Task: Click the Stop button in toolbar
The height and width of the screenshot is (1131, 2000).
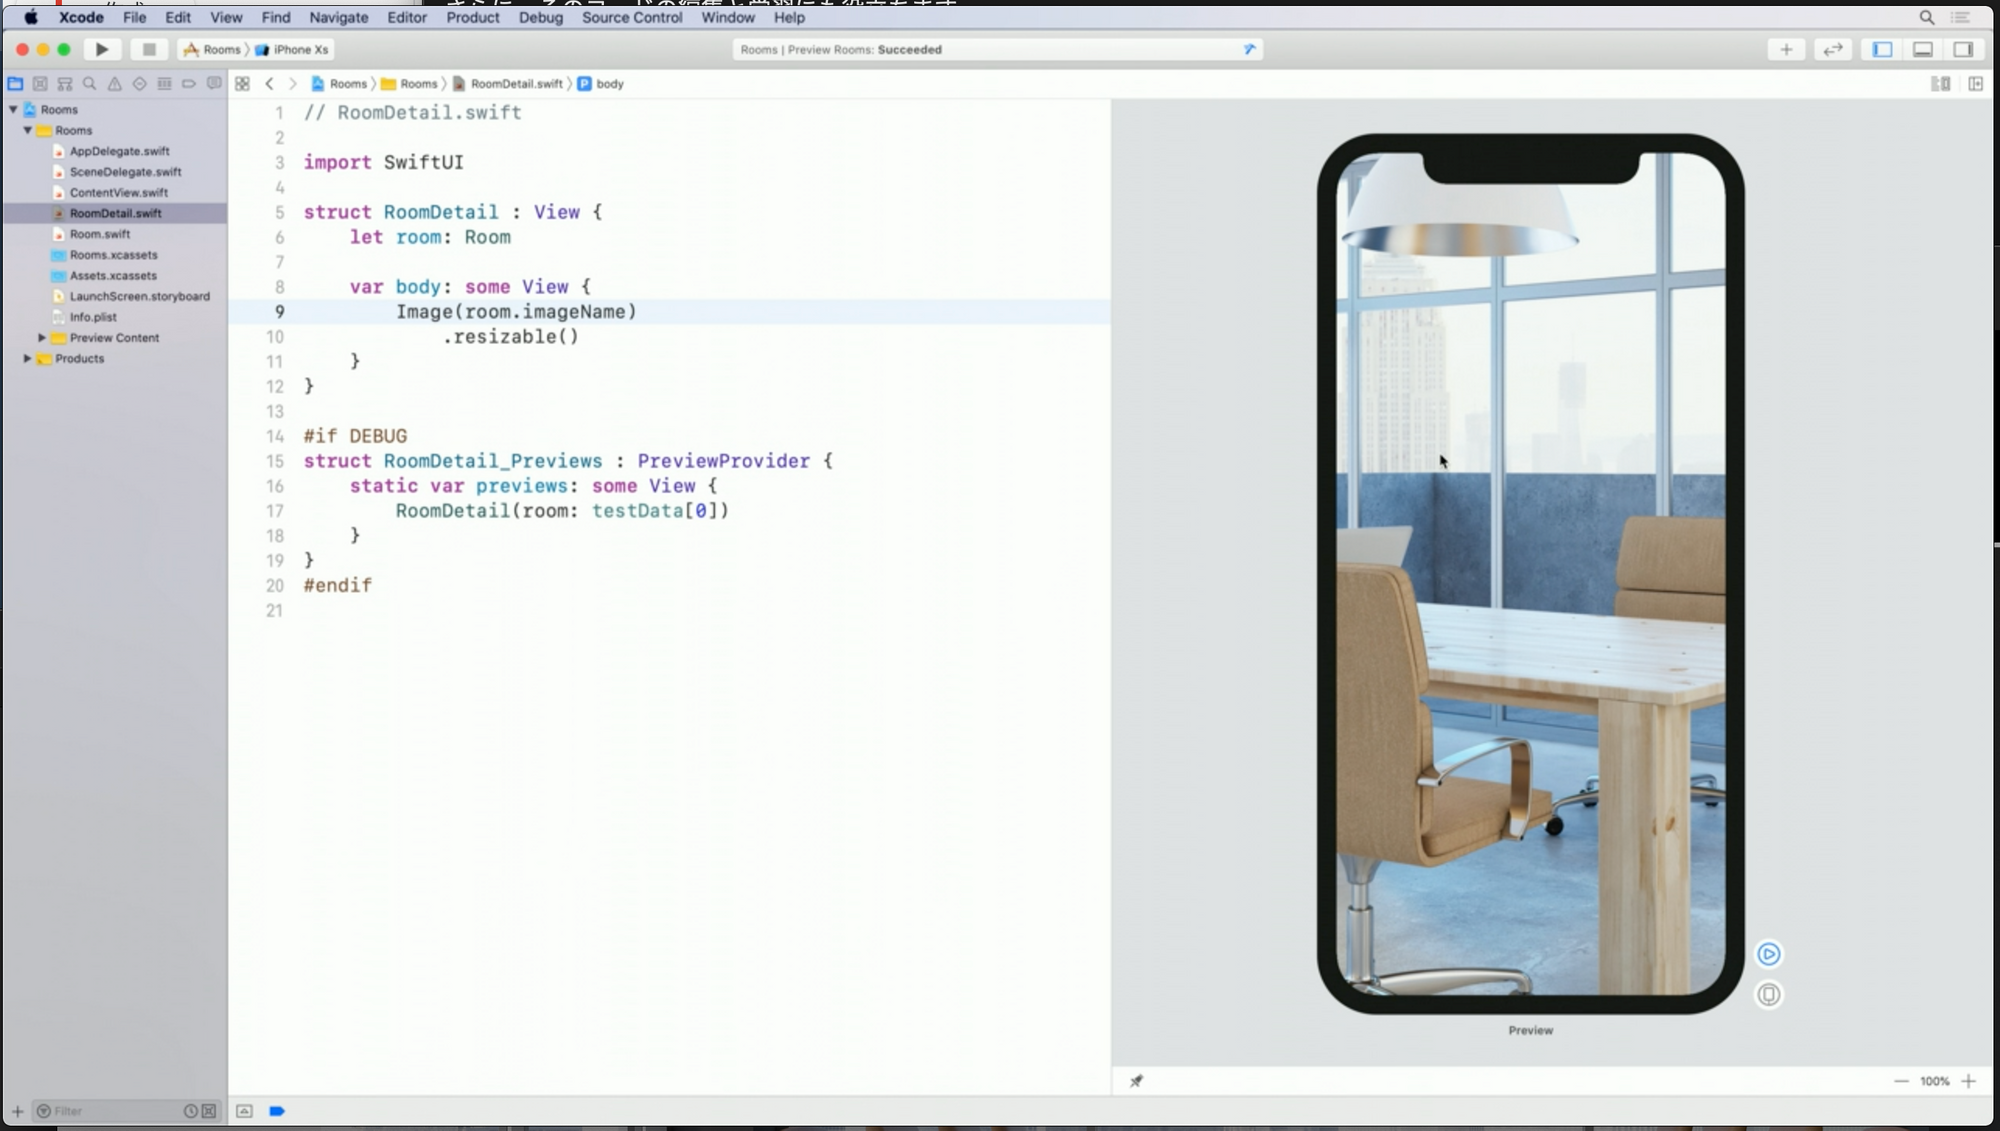Action: click(149, 49)
